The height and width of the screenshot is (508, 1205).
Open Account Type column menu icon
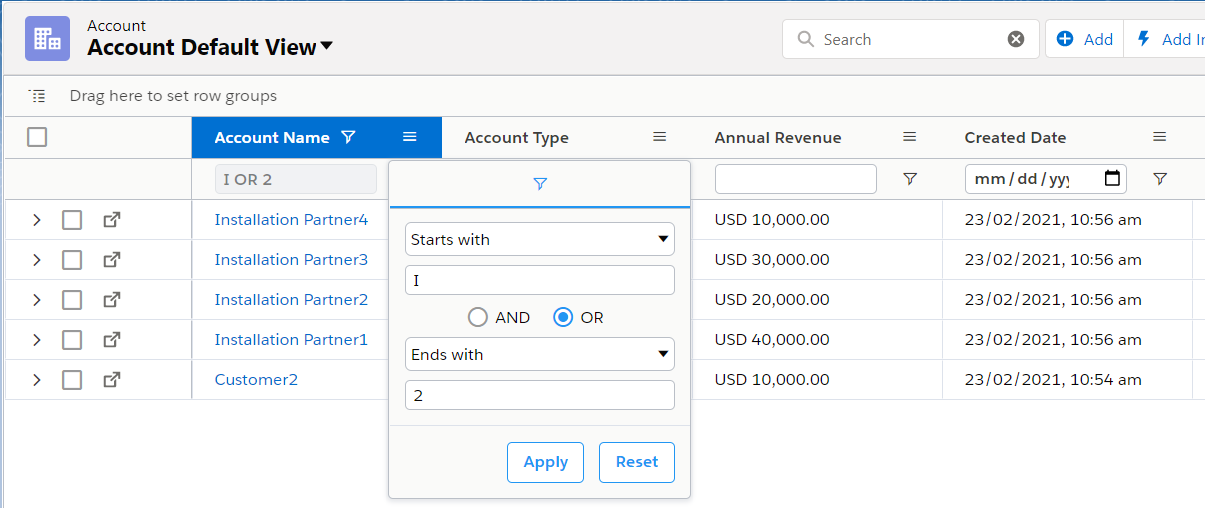(x=659, y=137)
